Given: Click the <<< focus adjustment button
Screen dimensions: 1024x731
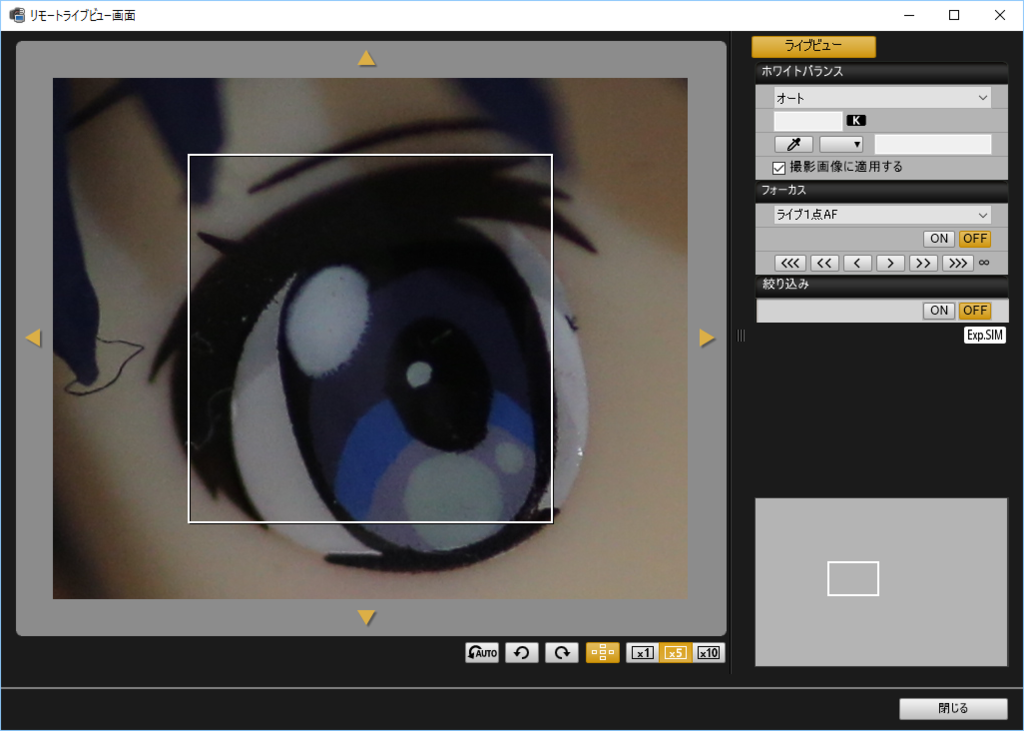Looking at the screenshot, I should [x=790, y=263].
